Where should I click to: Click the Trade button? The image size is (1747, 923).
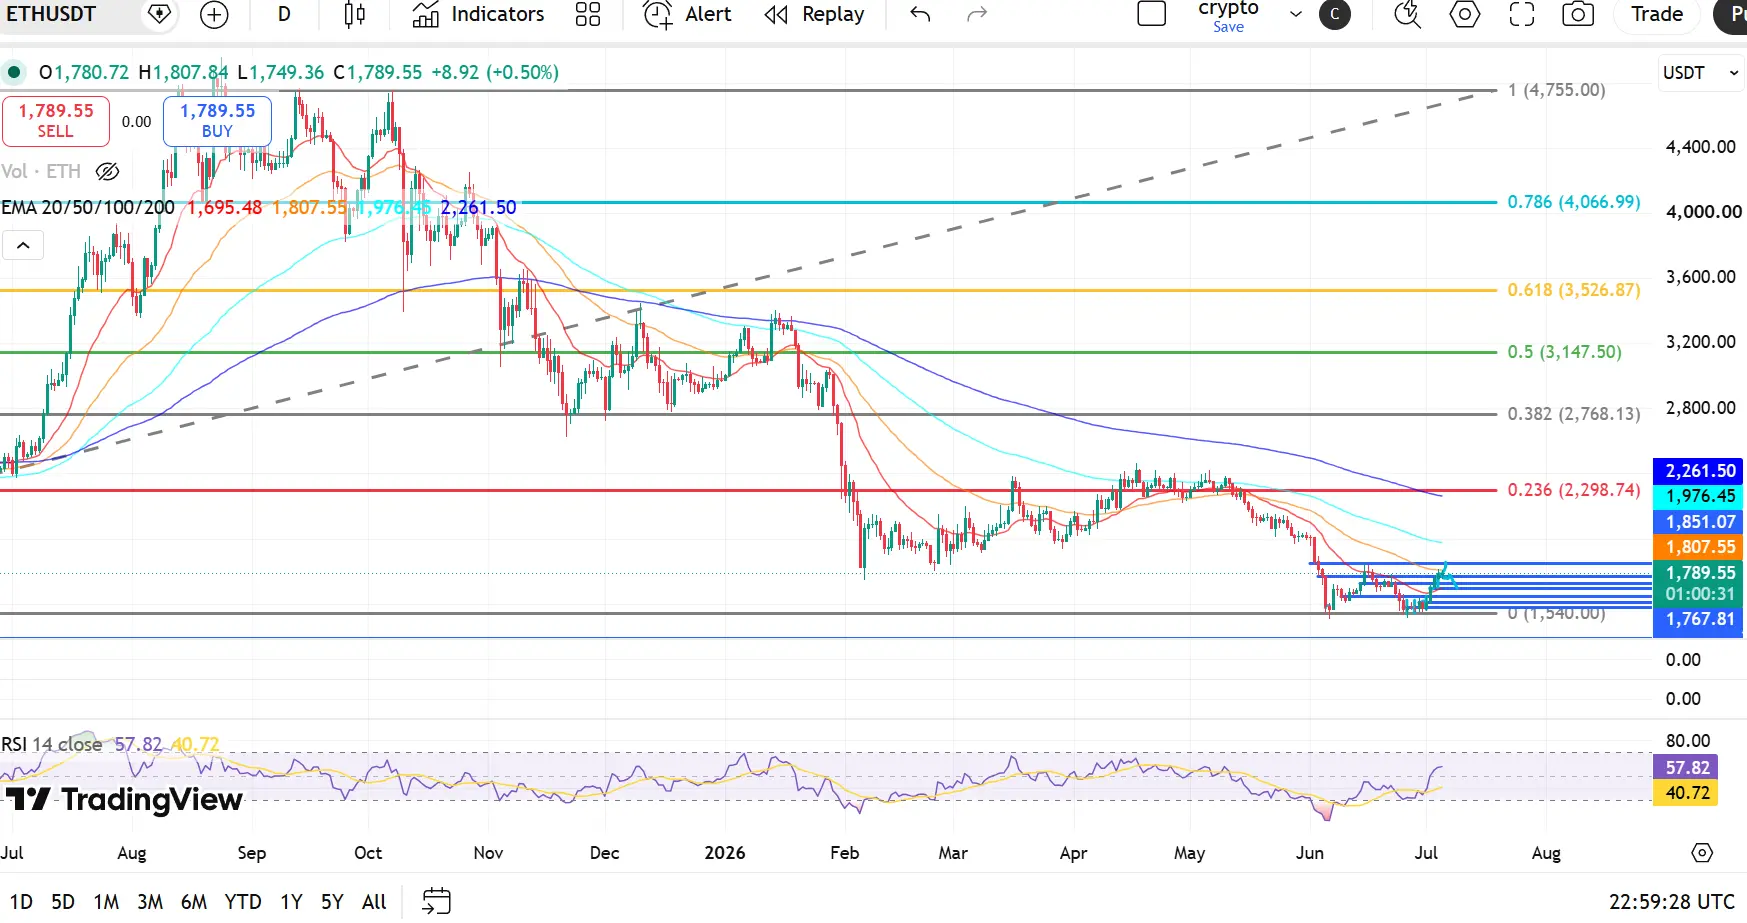[x=1657, y=14]
